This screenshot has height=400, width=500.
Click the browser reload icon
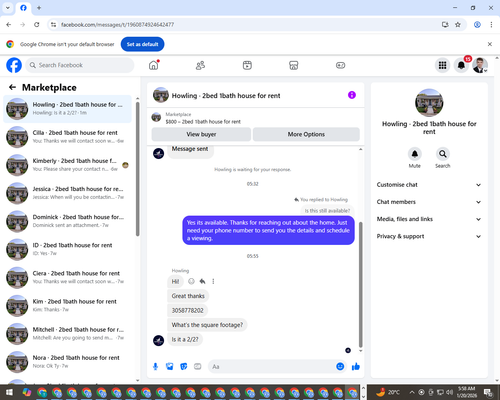pyautogui.click(x=37, y=25)
